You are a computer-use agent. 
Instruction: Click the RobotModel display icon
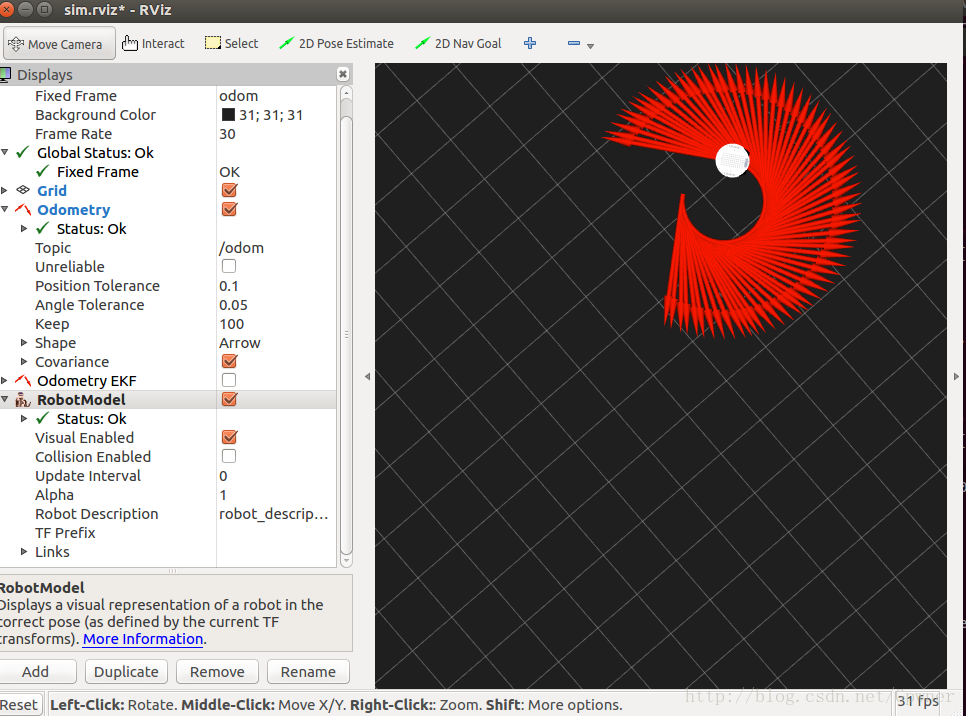tap(23, 399)
